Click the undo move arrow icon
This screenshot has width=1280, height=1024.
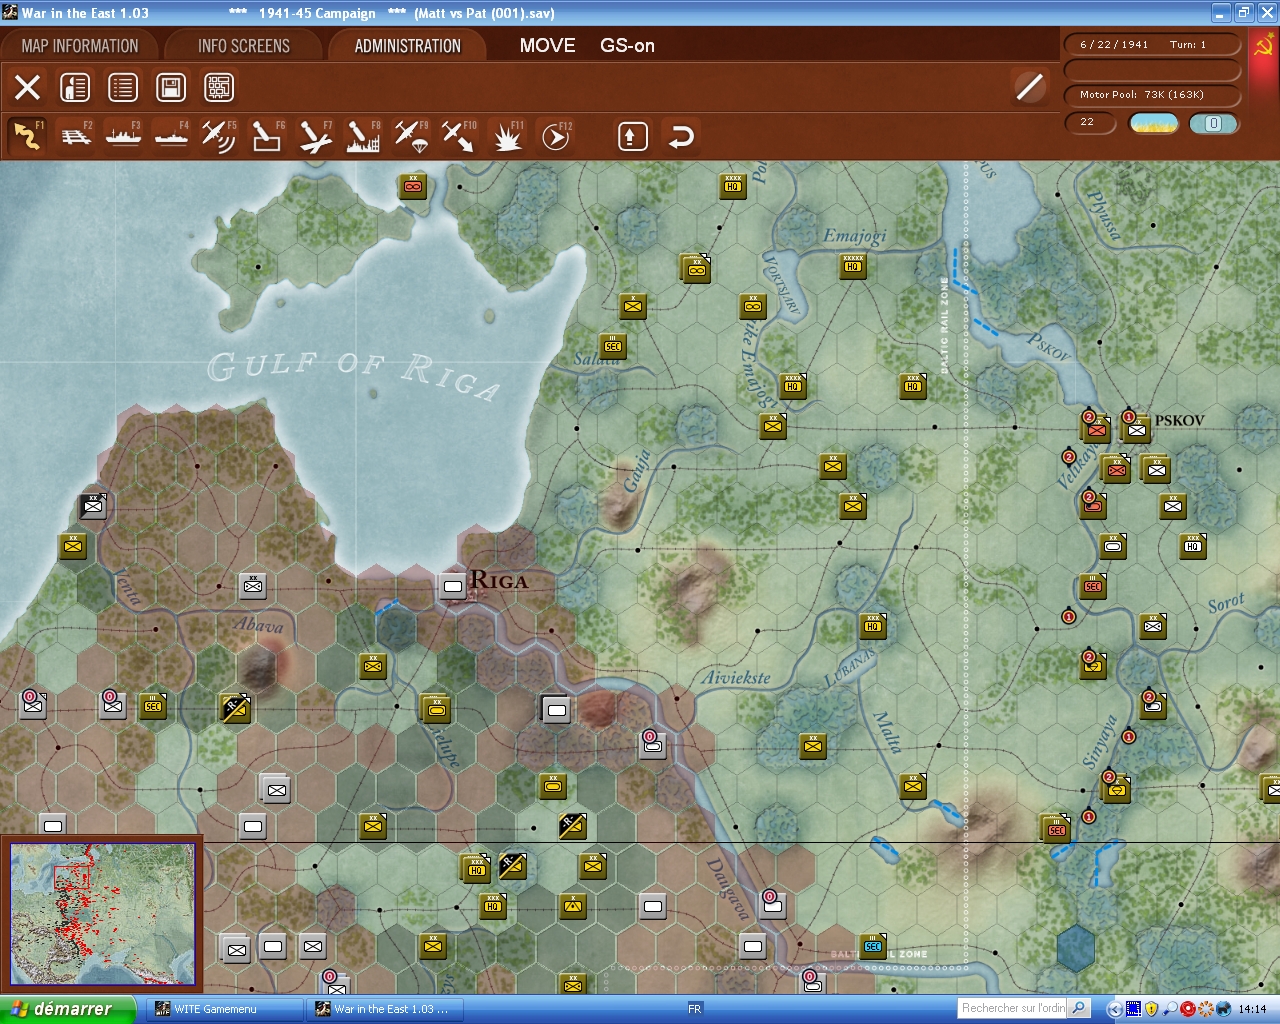click(x=680, y=136)
